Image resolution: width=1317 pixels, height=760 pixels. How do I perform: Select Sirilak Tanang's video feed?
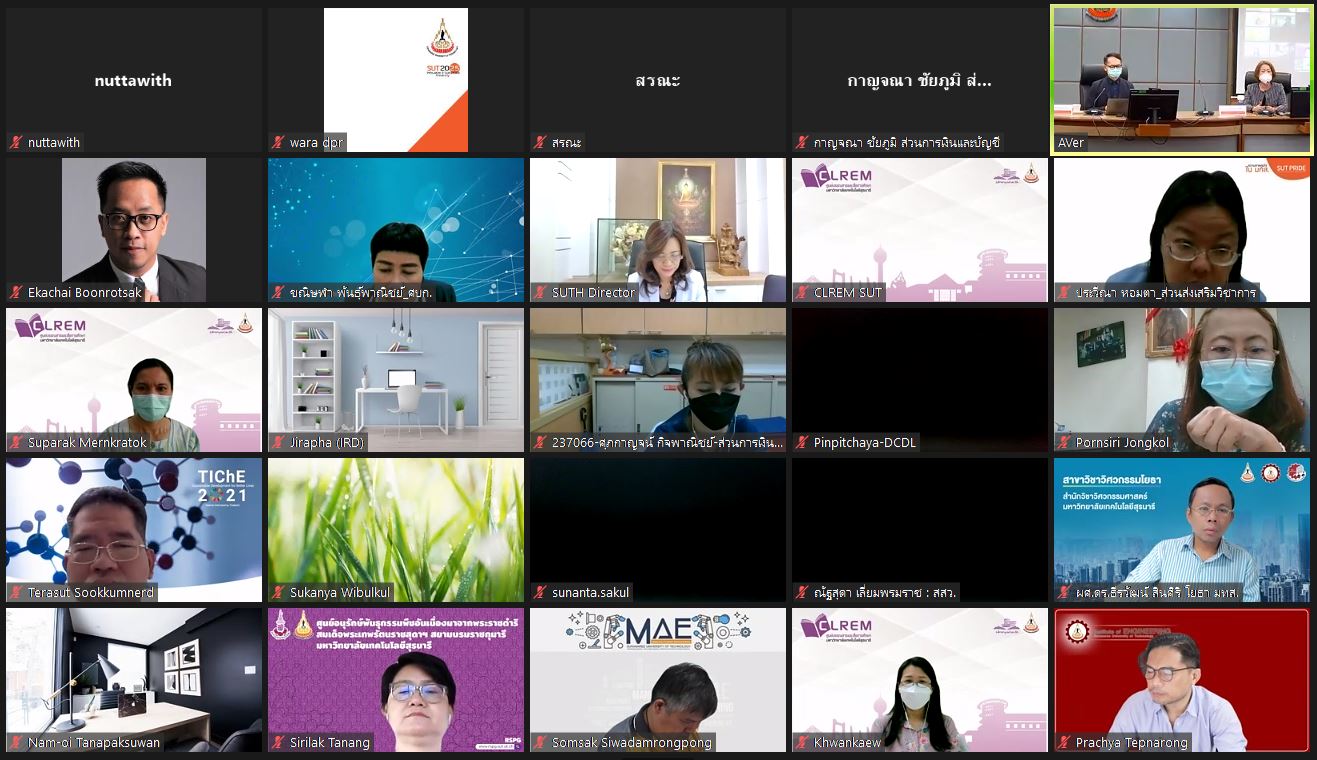pos(396,680)
